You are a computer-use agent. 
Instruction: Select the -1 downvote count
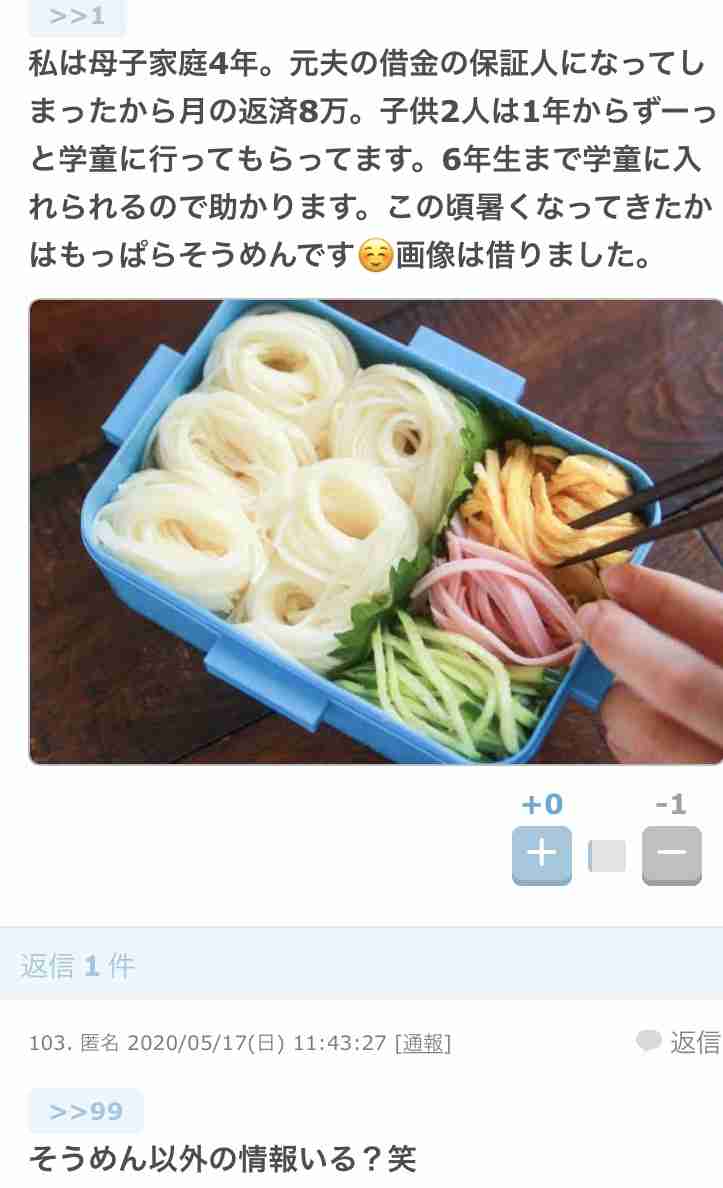coord(671,804)
